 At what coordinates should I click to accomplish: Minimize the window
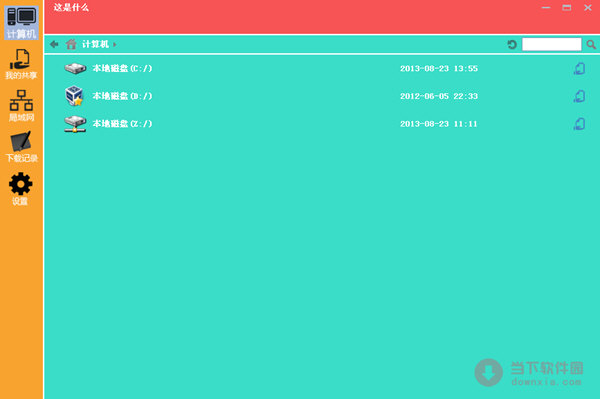(x=546, y=8)
